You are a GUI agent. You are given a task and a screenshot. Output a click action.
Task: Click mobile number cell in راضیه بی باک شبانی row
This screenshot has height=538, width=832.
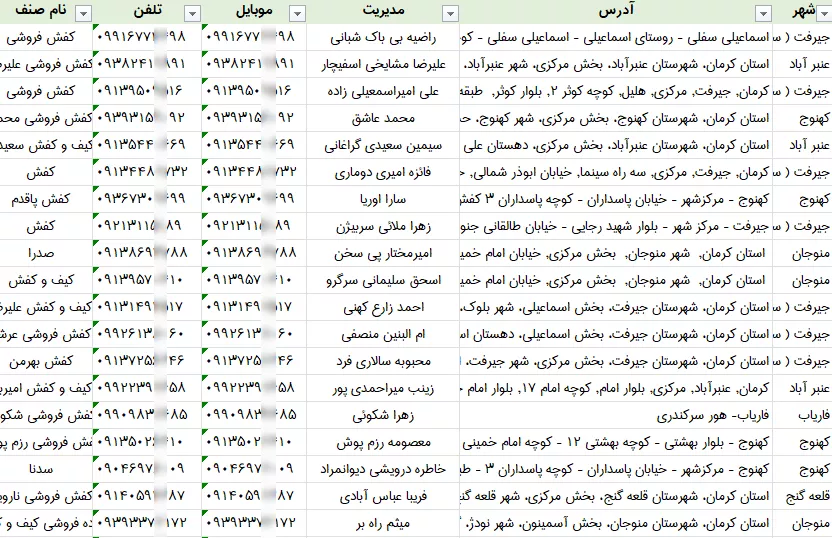click(254, 37)
